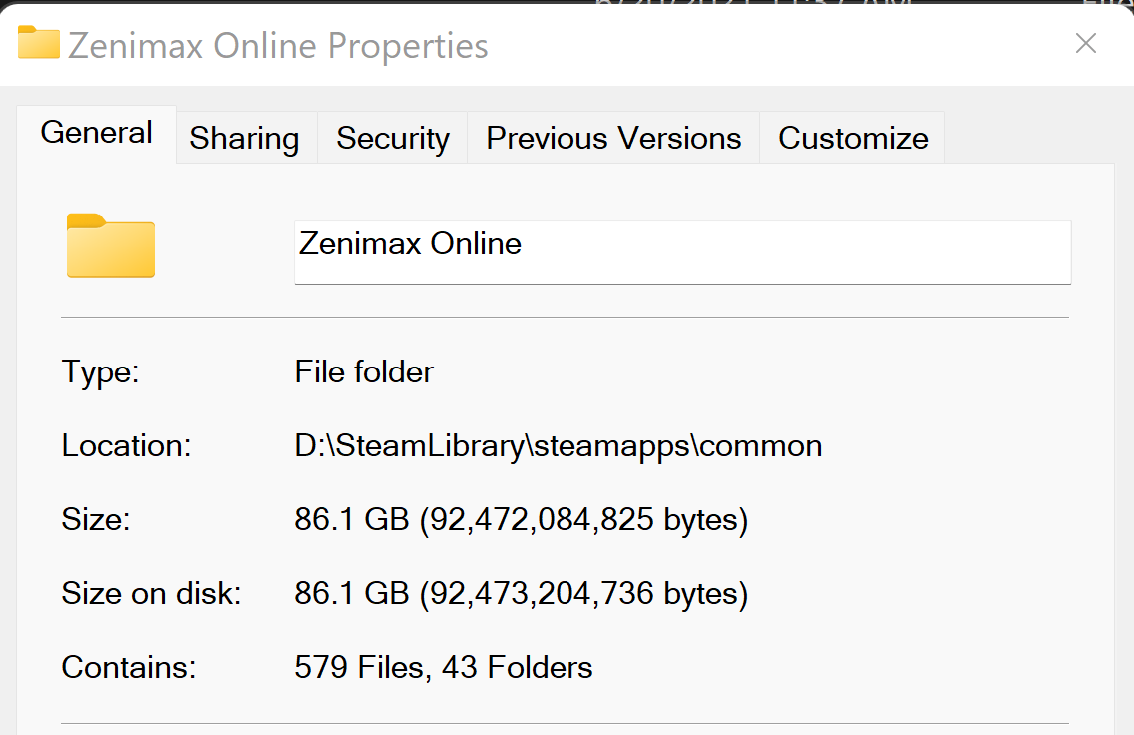Go to the Previous Versions tab
The width and height of the screenshot is (1134, 735).
pos(613,137)
